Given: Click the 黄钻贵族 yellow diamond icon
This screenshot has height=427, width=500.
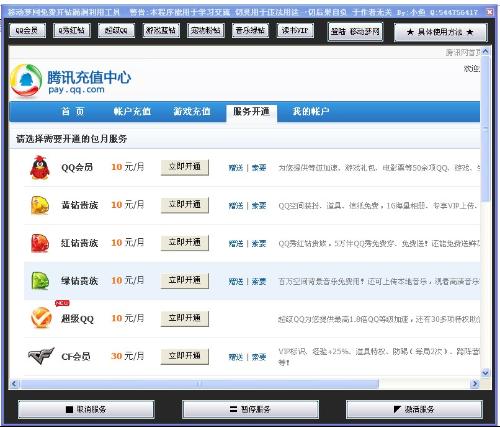Looking at the screenshot, I should click(x=40, y=205).
